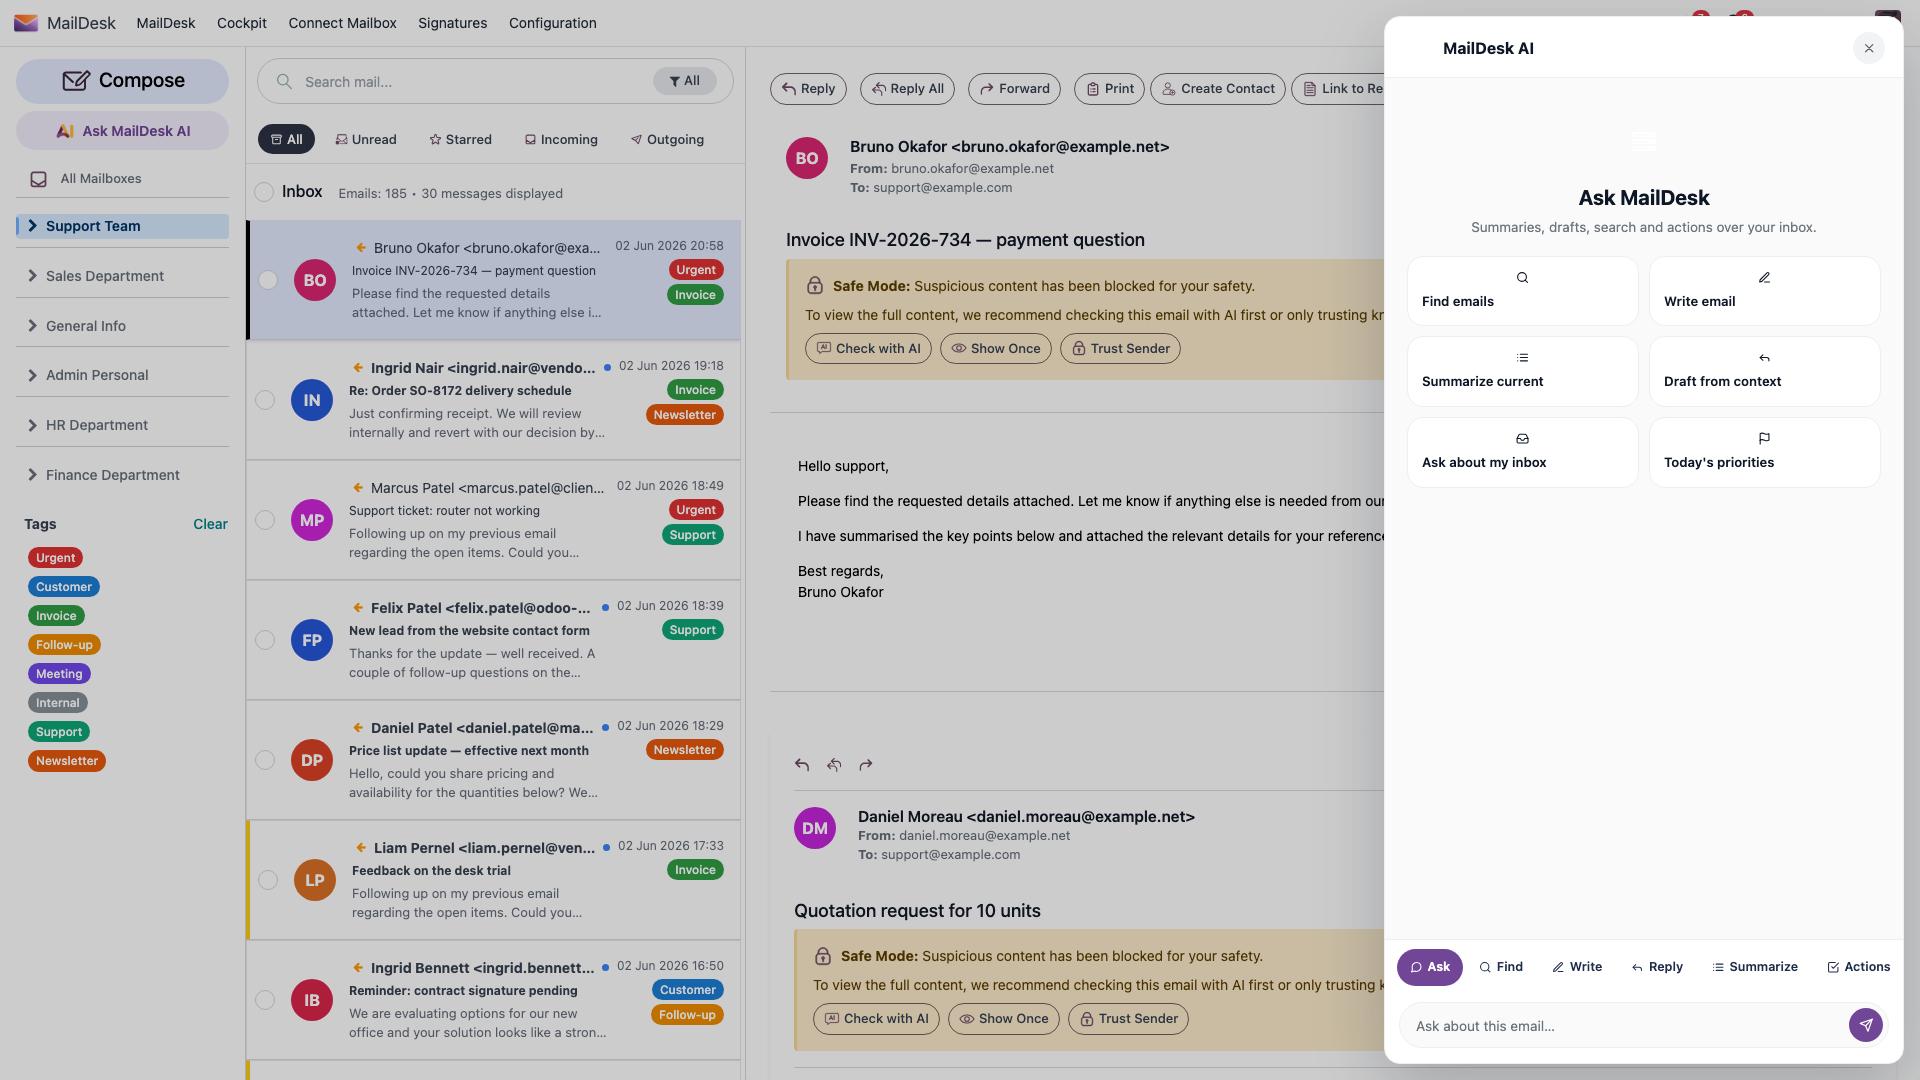Choose Ask about my inbox card
Screen dimensions: 1920x1080
tap(1522, 452)
